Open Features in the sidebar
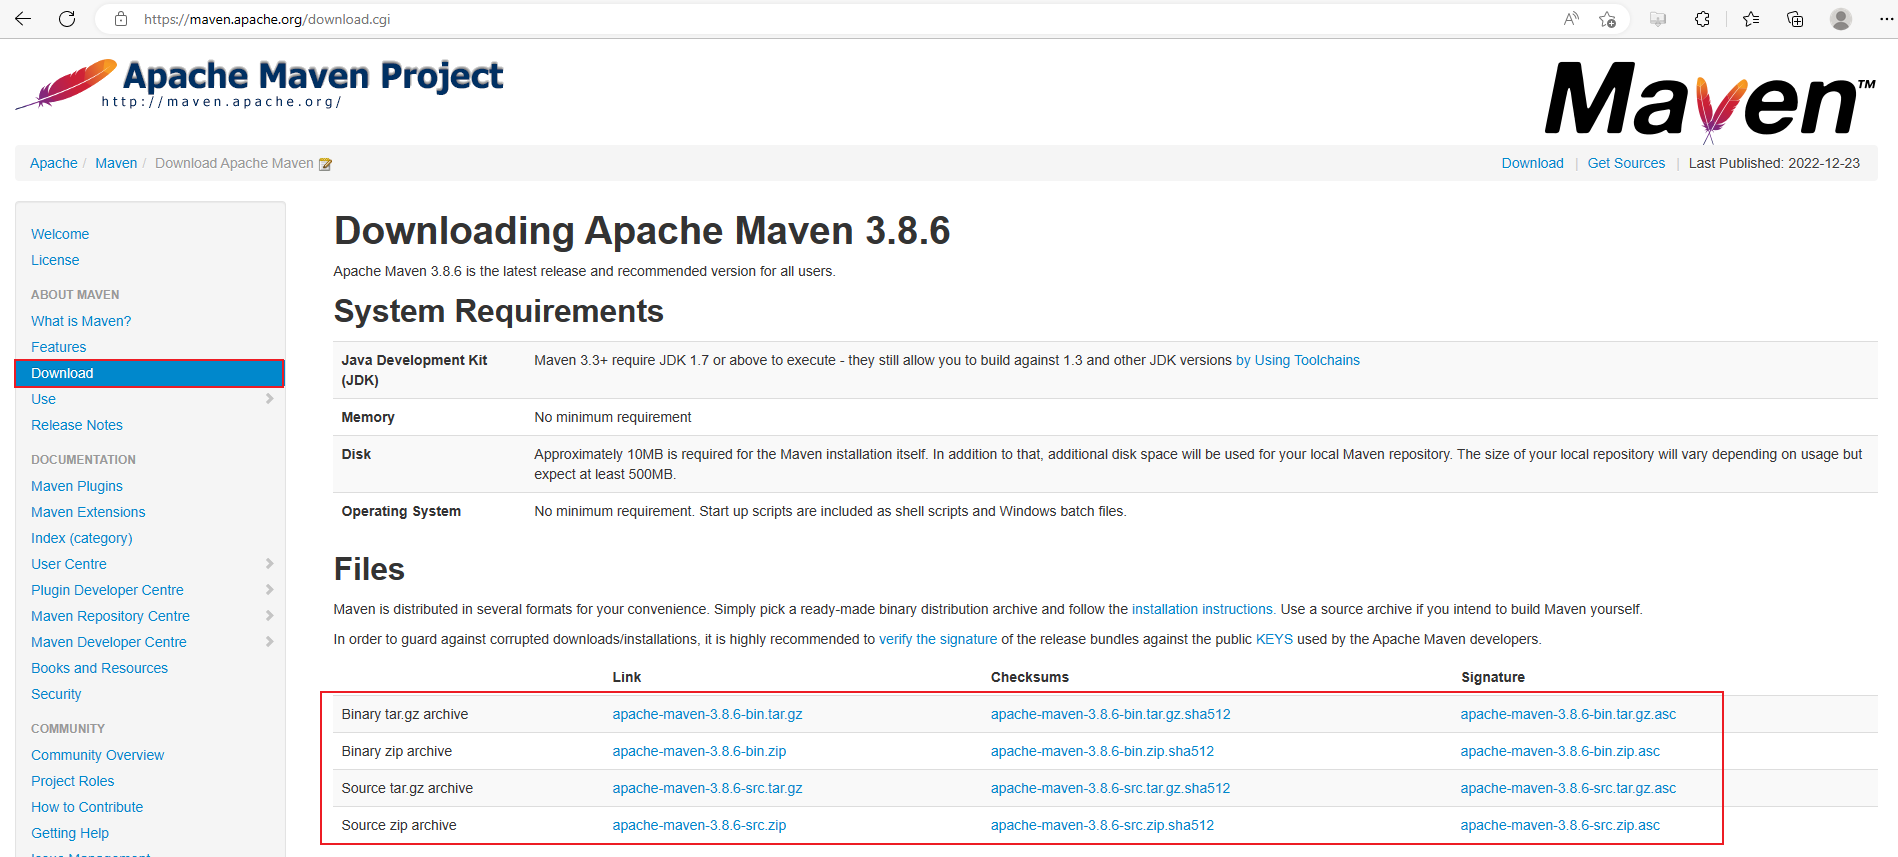 coord(58,347)
